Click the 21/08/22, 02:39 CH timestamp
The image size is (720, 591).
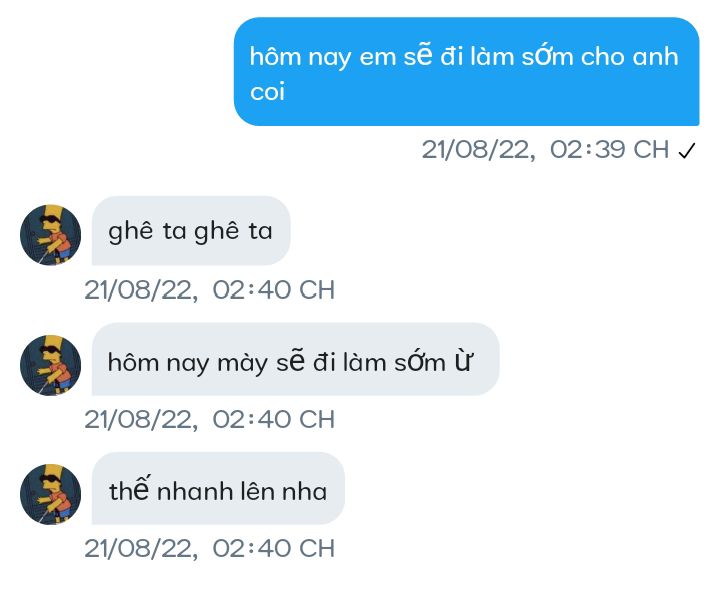[x=545, y=150]
